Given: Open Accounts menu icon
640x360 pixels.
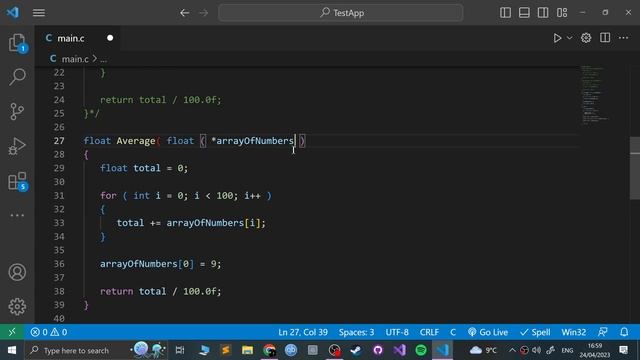Looking at the screenshot, I should click(17, 272).
